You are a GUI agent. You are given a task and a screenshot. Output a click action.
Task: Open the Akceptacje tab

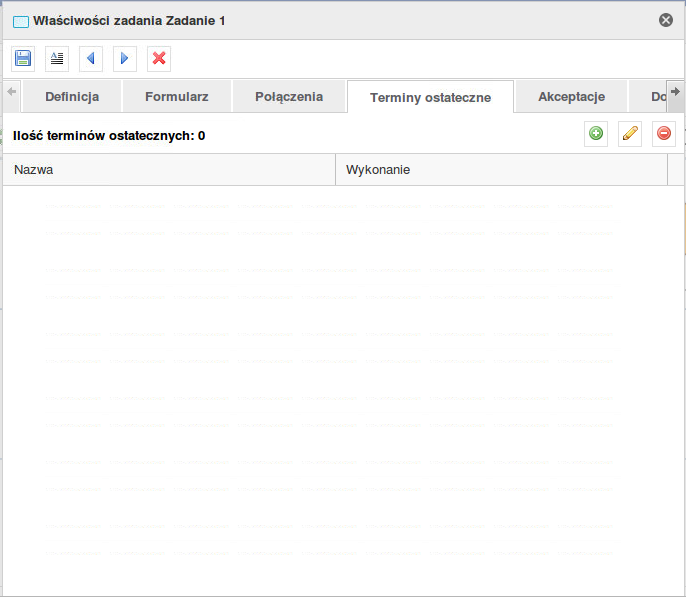click(572, 97)
